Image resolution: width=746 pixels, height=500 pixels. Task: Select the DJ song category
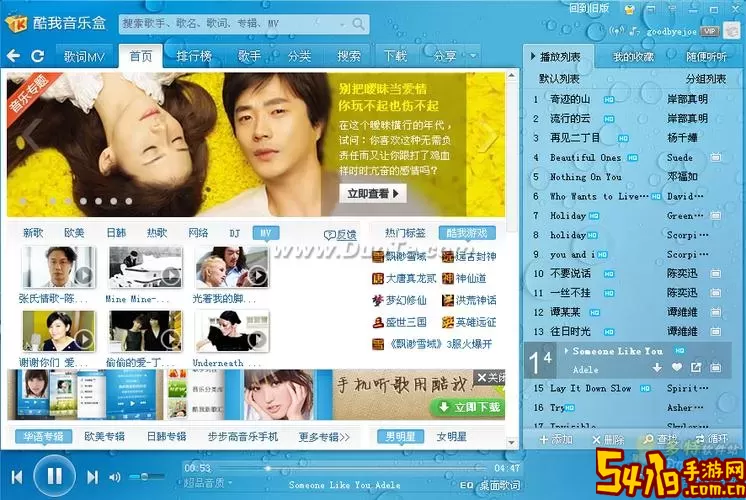coord(235,233)
